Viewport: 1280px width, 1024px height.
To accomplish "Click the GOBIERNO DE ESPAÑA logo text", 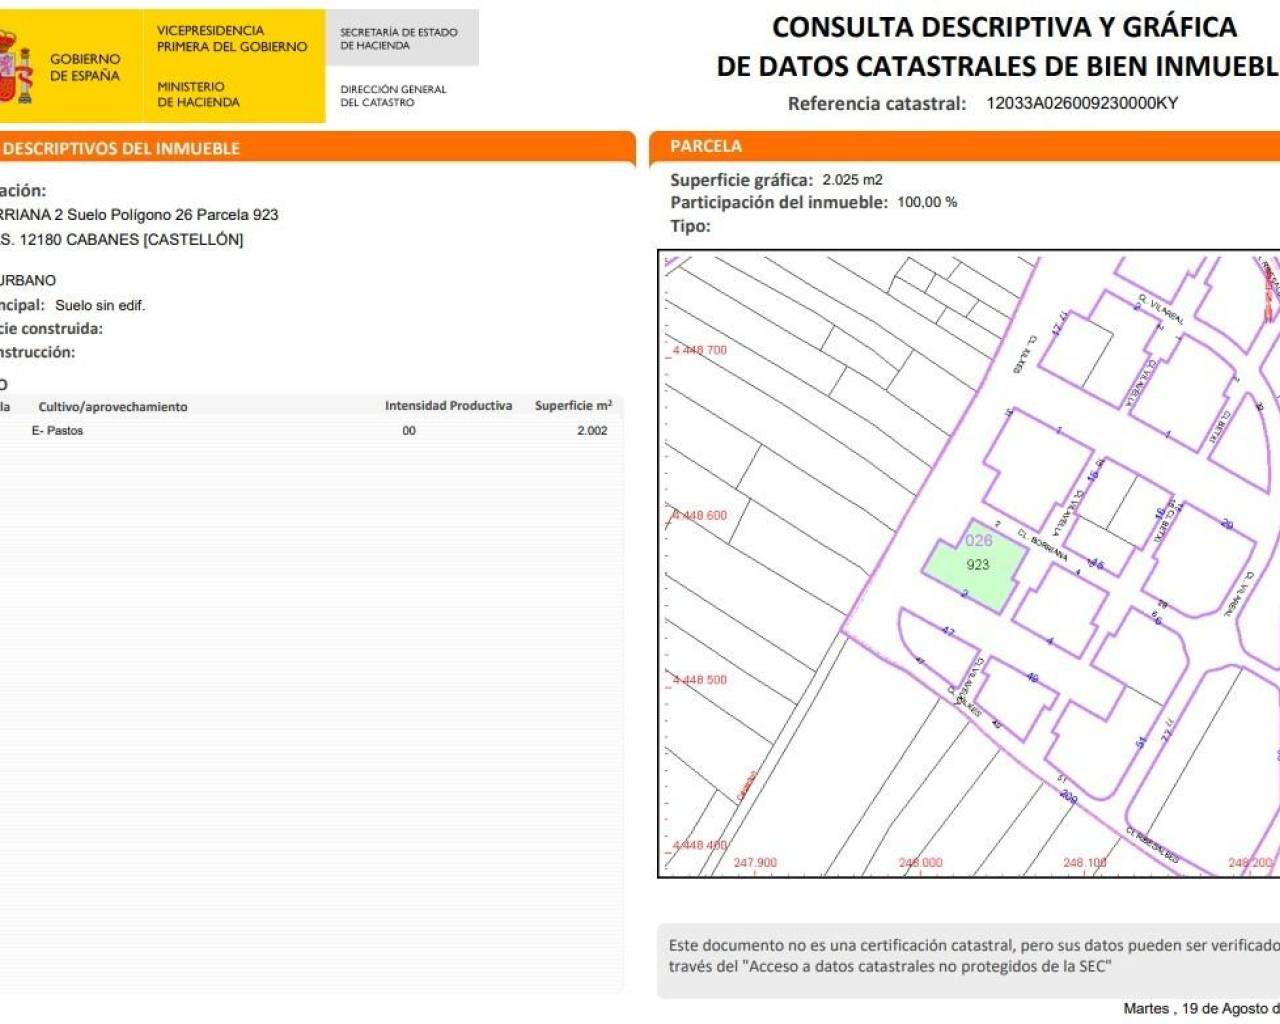I will (84, 67).
